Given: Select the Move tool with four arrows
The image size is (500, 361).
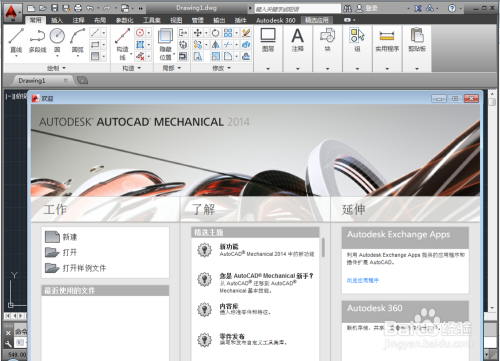Looking at the screenshot, I should (198, 33).
